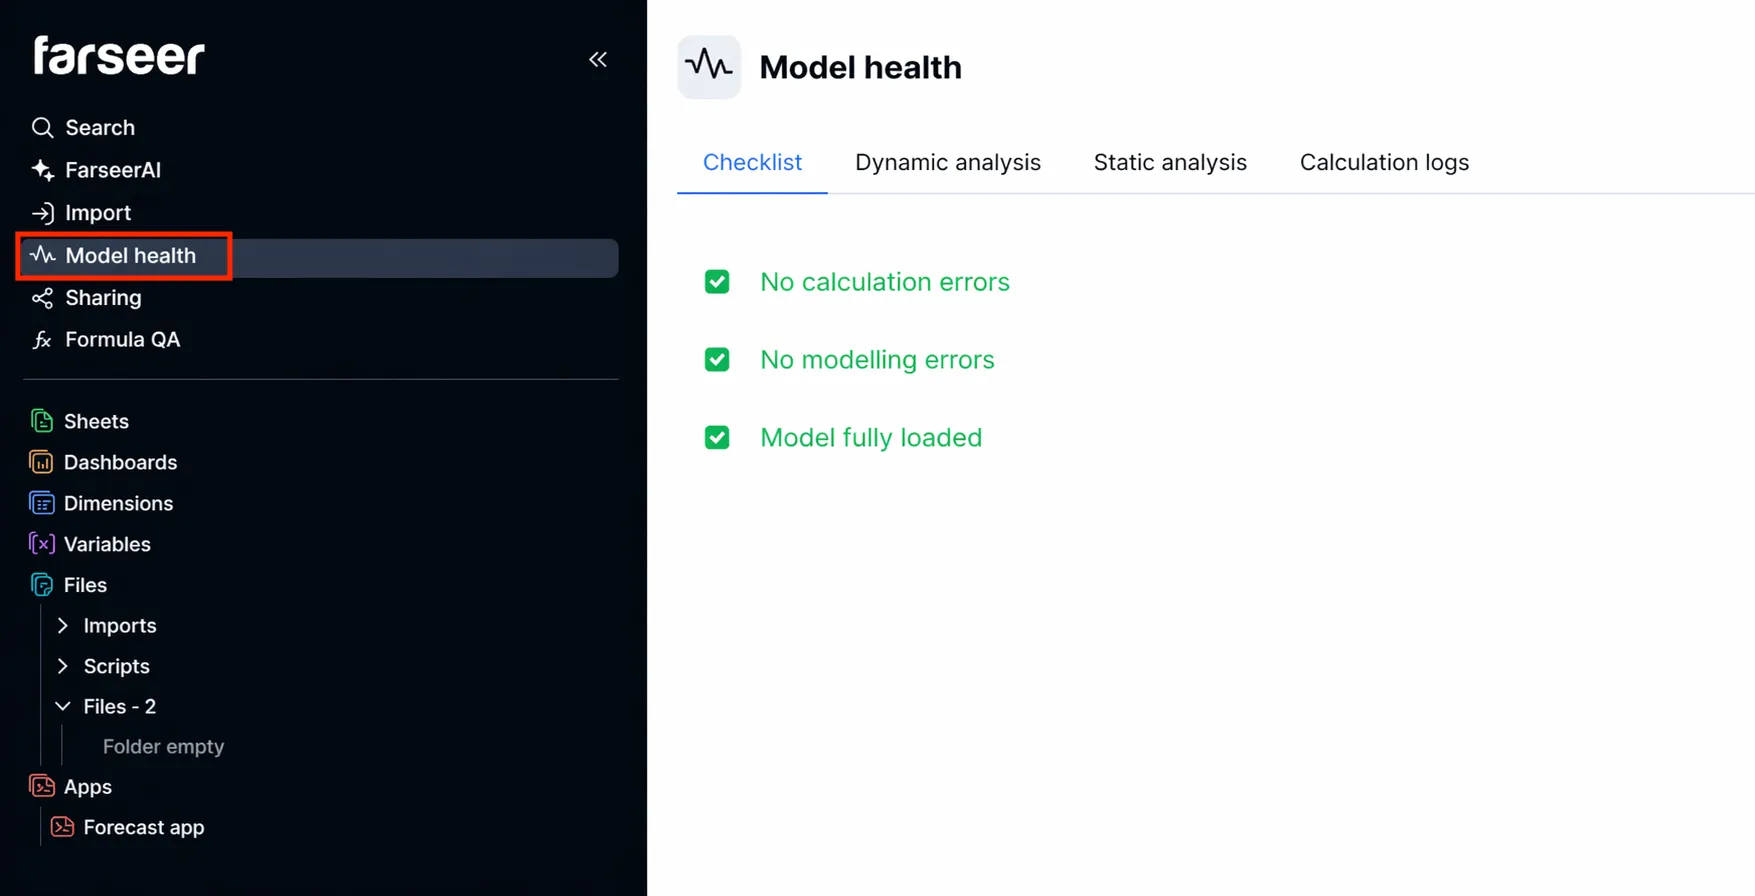Open the Forecast app icon
This screenshot has width=1755, height=896.
(61, 827)
